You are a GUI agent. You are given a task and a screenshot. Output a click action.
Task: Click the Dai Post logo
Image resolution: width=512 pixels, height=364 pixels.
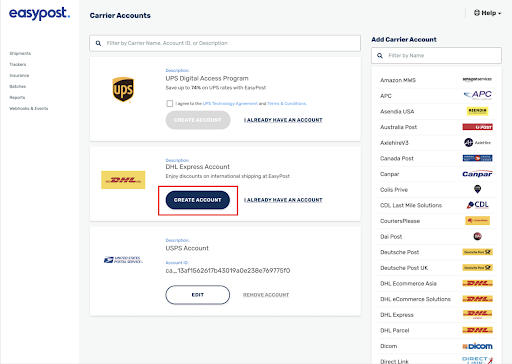477,236
